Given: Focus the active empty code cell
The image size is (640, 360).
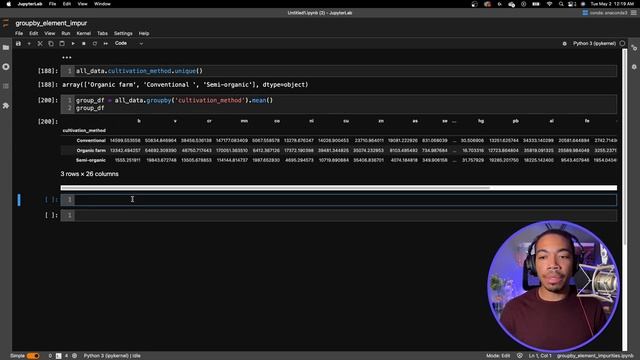Looking at the screenshot, I should click(339, 200).
